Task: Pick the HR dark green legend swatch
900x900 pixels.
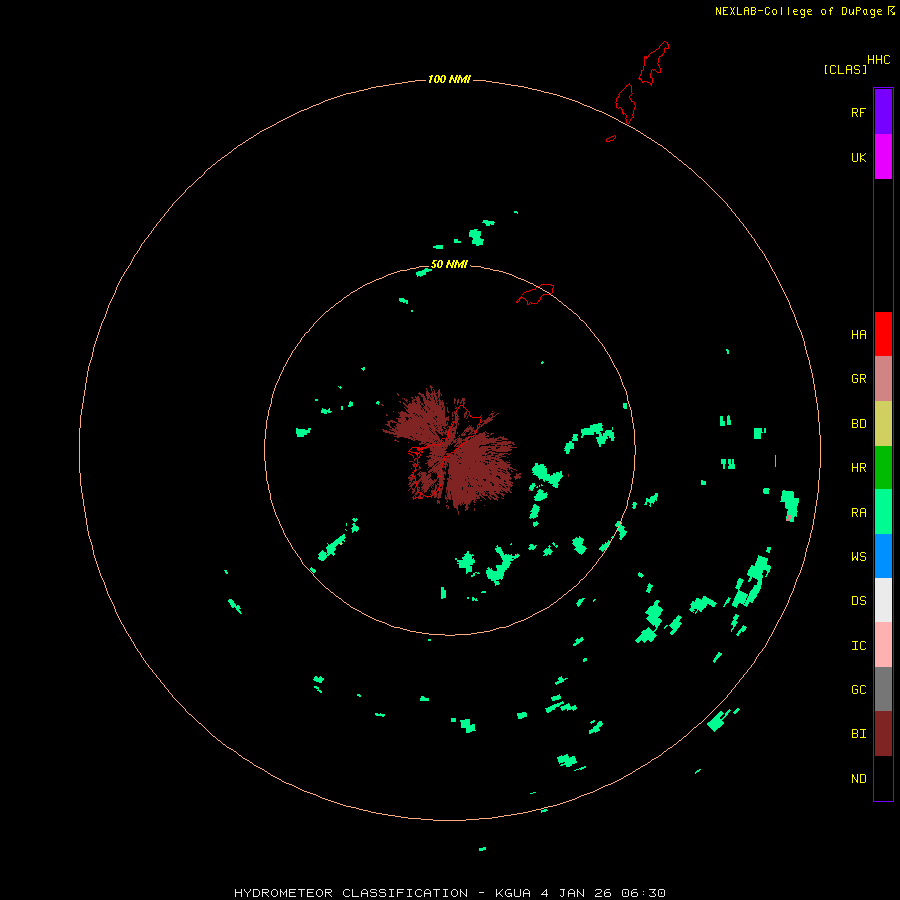Action: [883, 468]
